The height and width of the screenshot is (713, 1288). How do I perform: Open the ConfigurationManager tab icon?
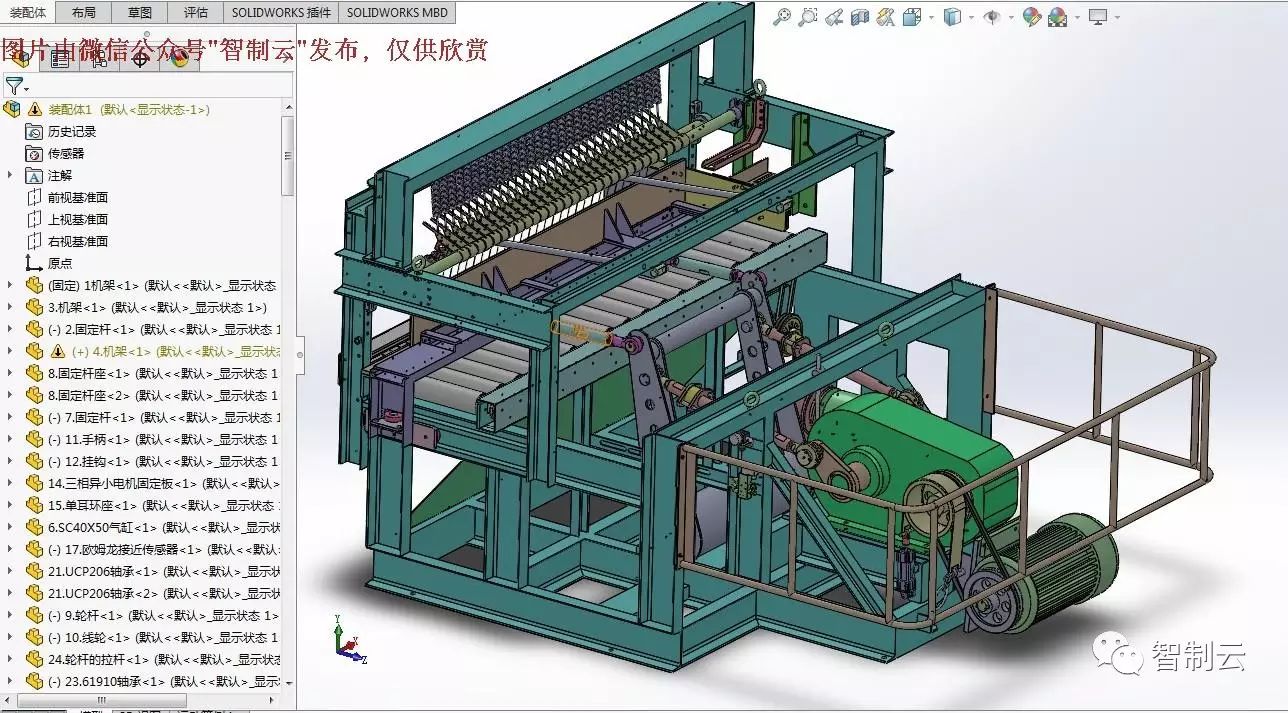point(100,59)
